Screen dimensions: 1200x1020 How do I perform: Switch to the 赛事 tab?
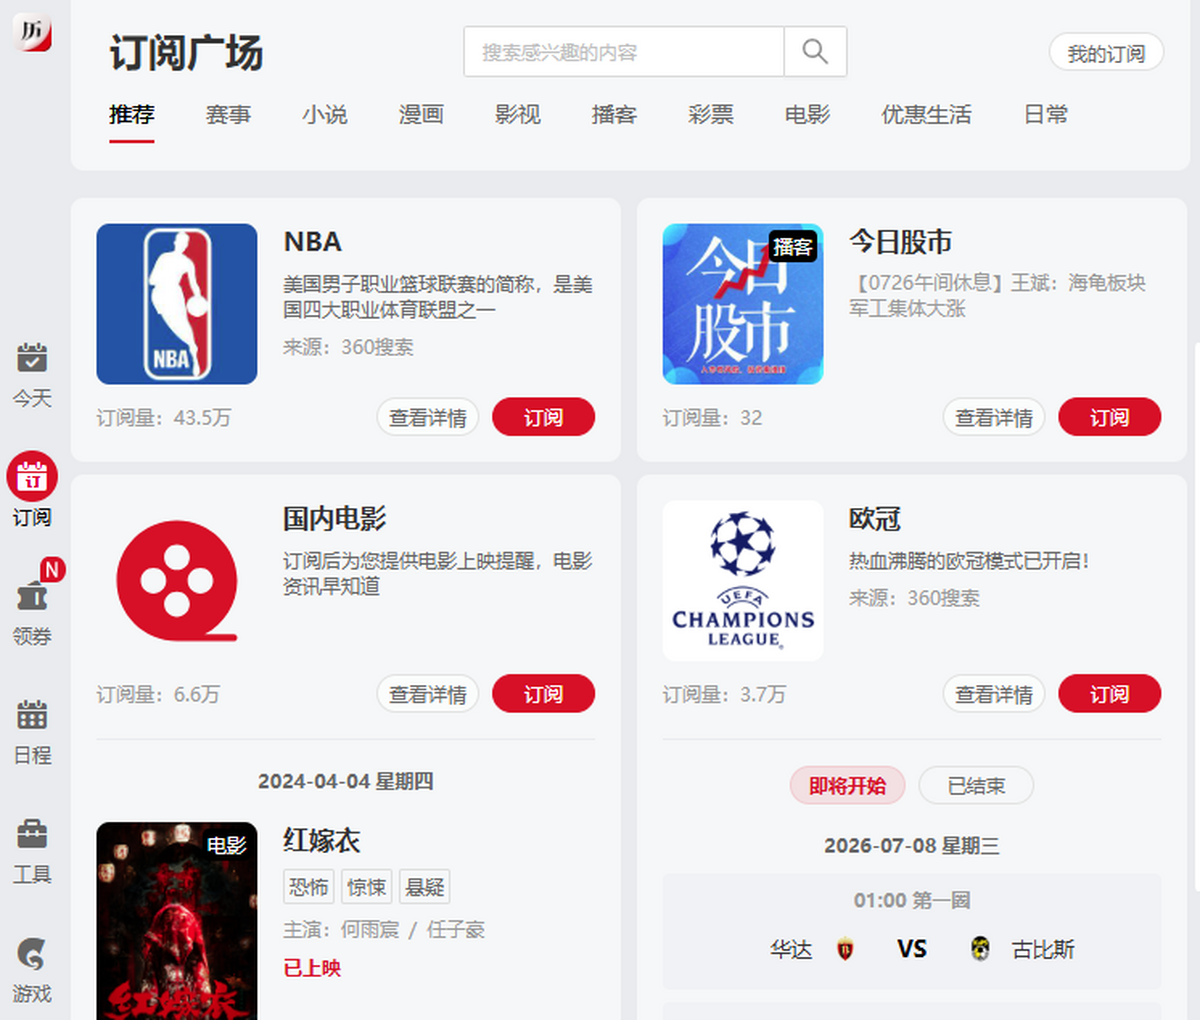pyautogui.click(x=228, y=114)
